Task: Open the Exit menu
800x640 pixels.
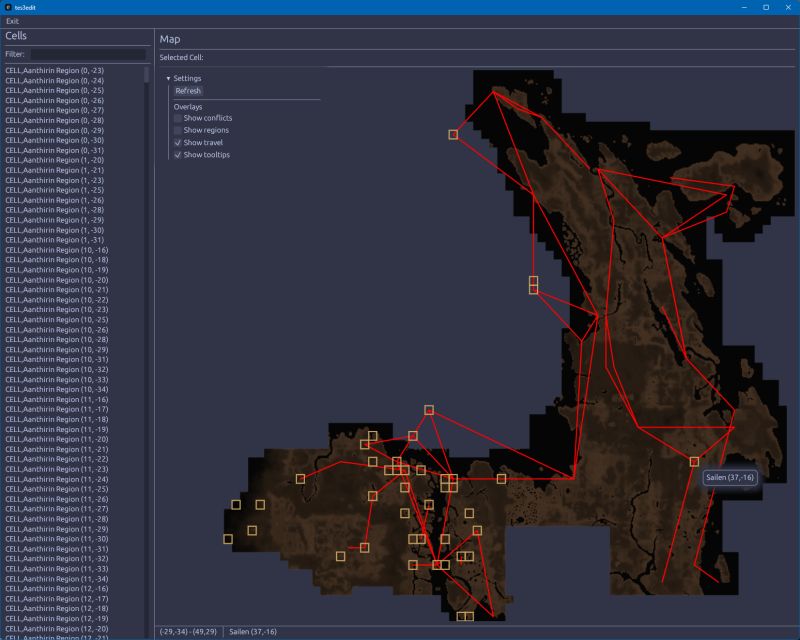Action: 12,21
